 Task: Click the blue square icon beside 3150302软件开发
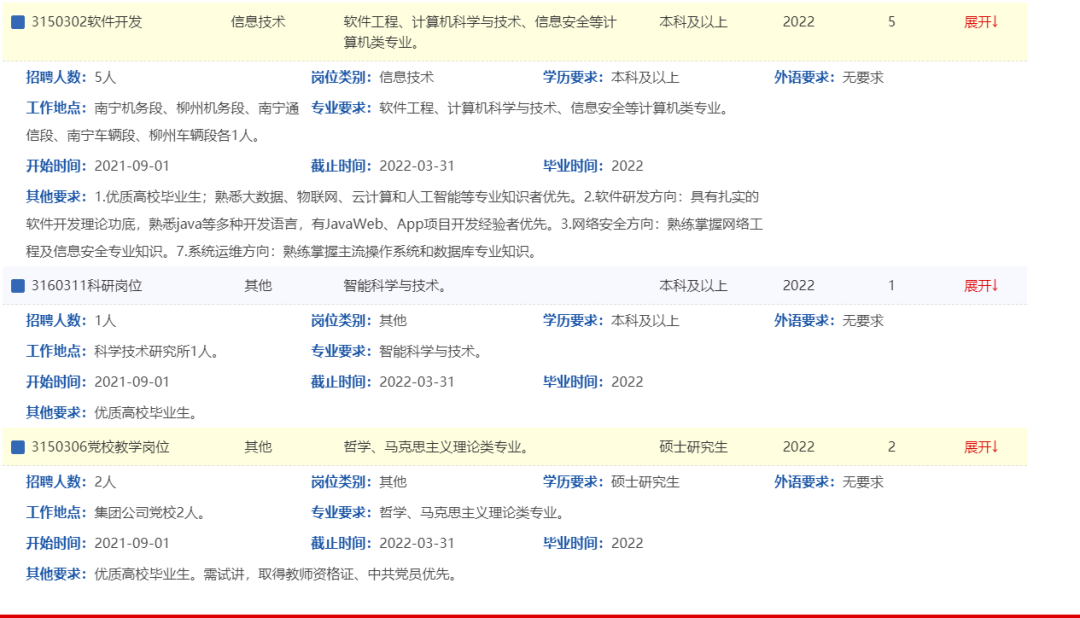click(x=17, y=22)
